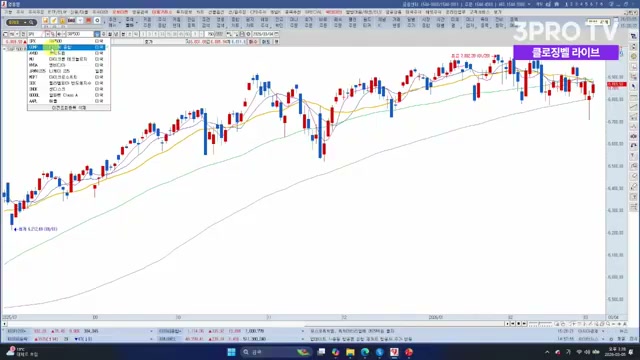Pick the NVDA Nvidia row in the dropdown

coord(68,65)
